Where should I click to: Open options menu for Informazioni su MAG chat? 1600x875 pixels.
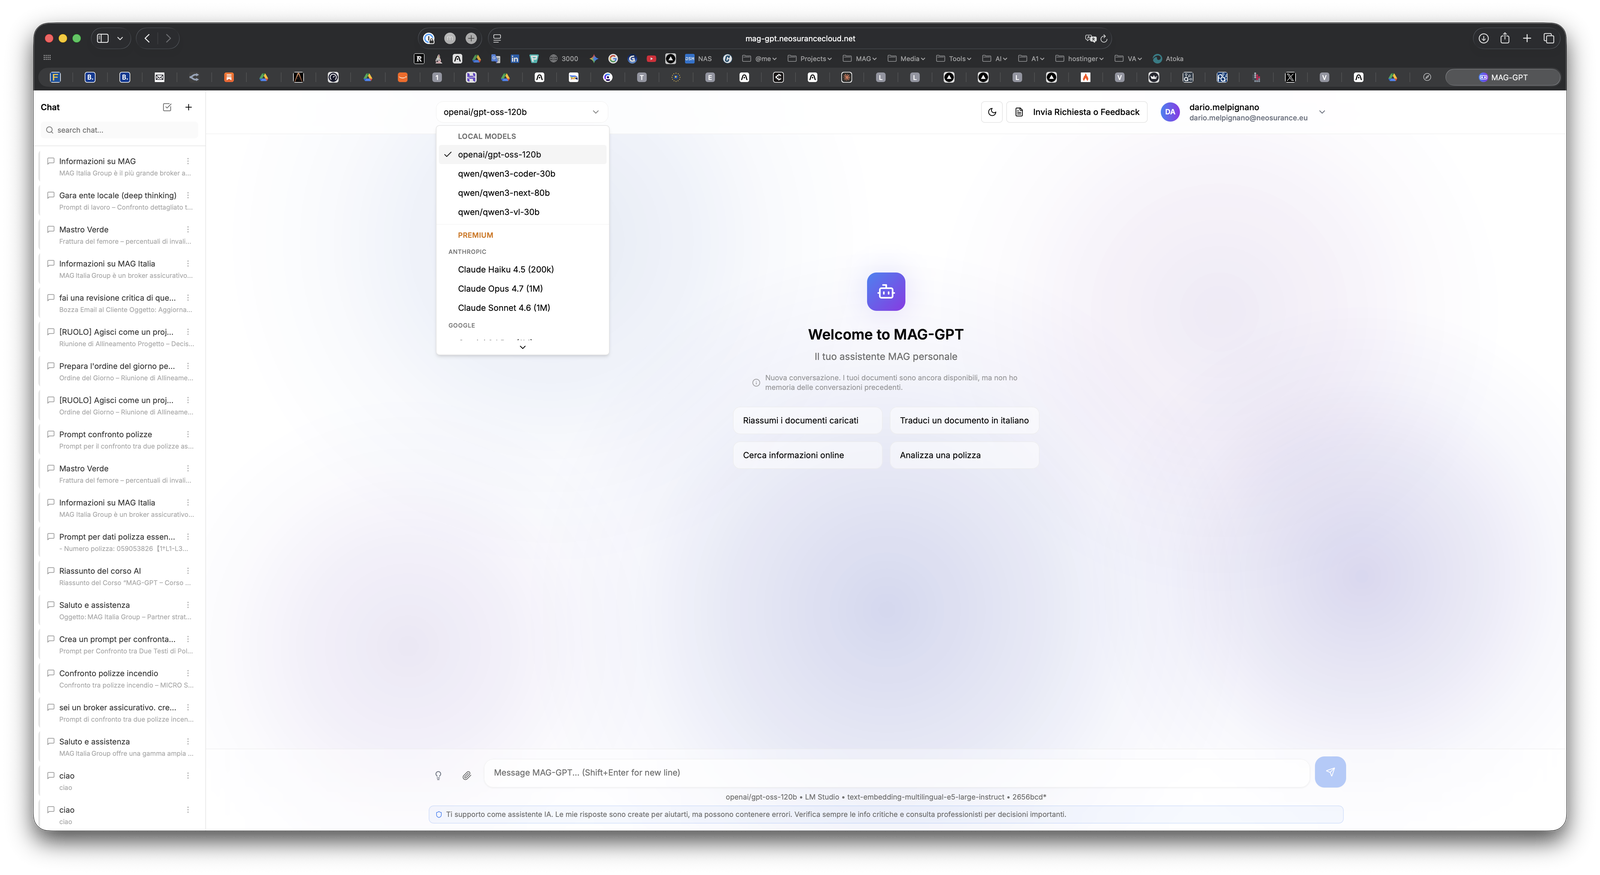tap(188, 161)
